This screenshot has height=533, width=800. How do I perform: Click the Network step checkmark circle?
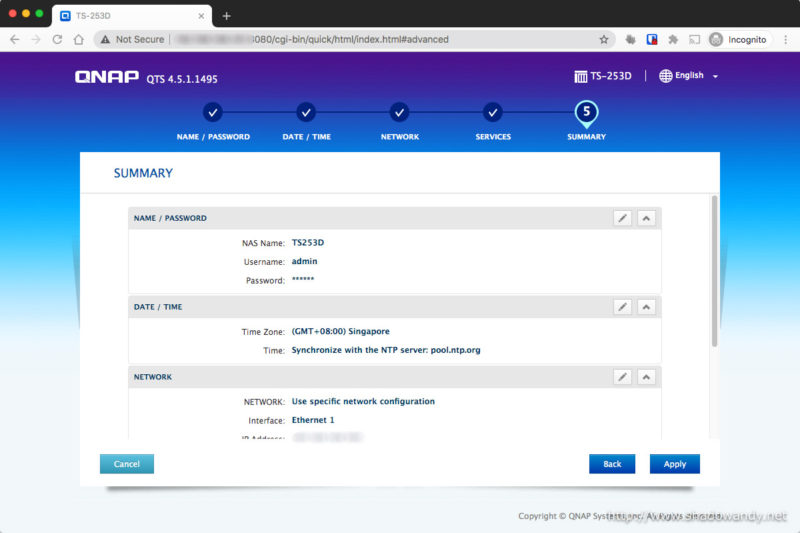(399, 113)
